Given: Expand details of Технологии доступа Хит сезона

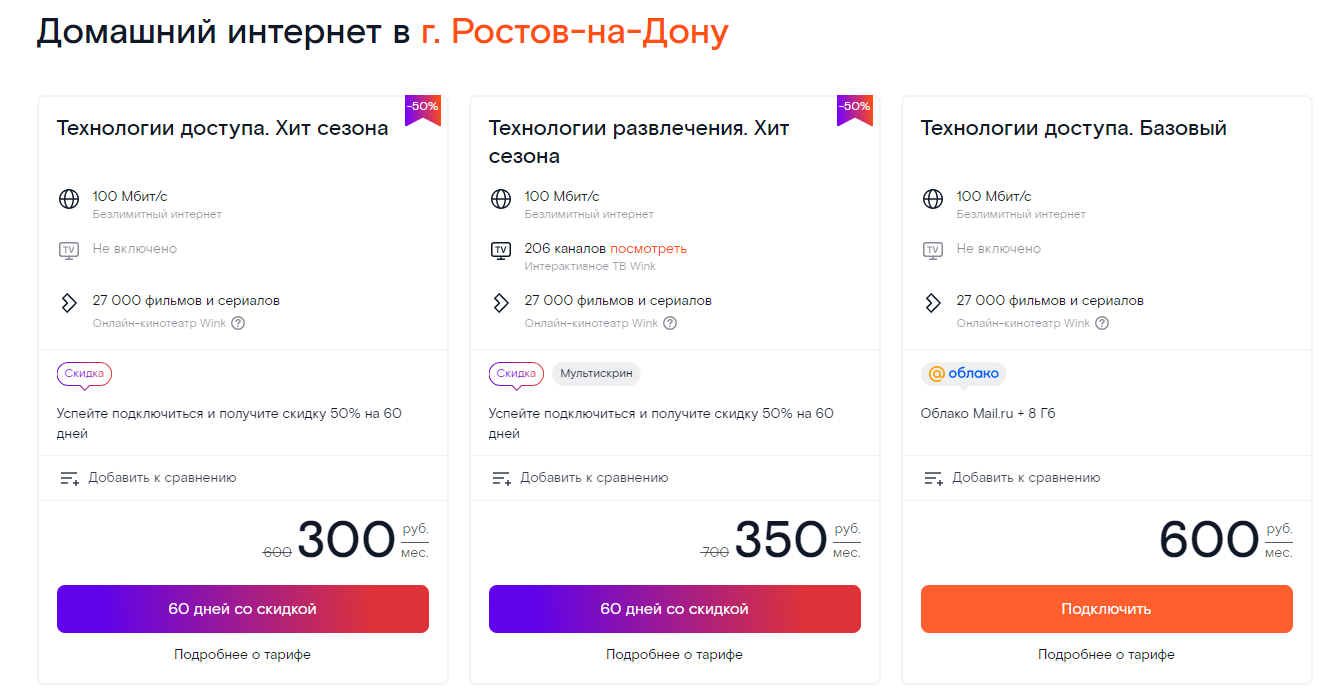Looking at the screenshot, I should coord(242,655).
